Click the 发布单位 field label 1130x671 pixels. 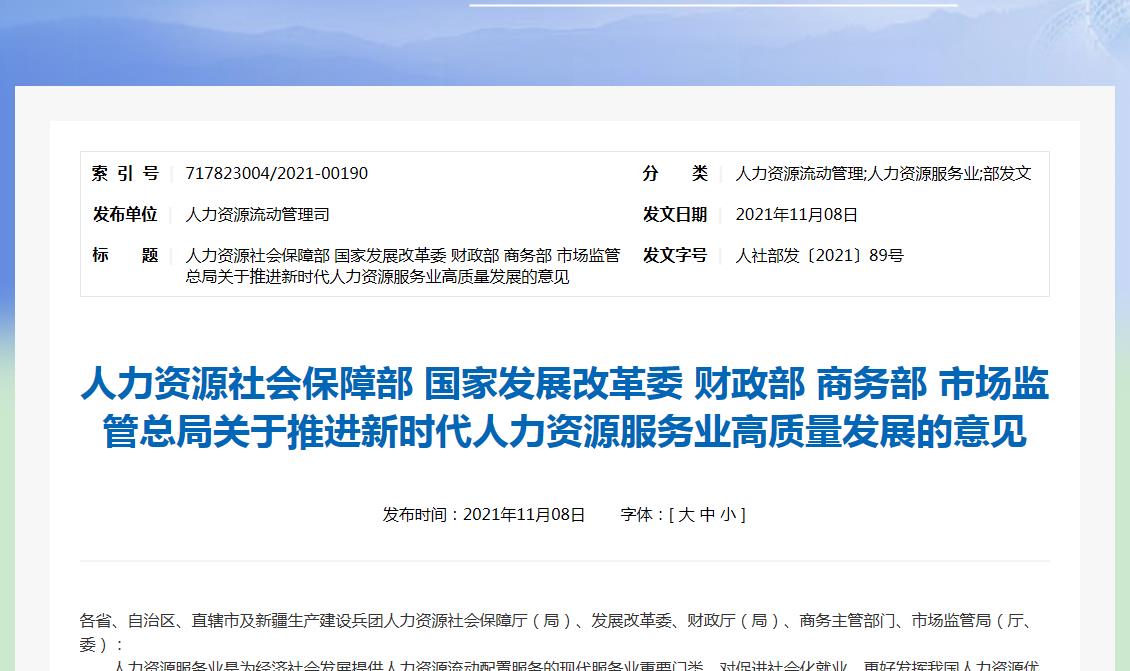(125, 214)
